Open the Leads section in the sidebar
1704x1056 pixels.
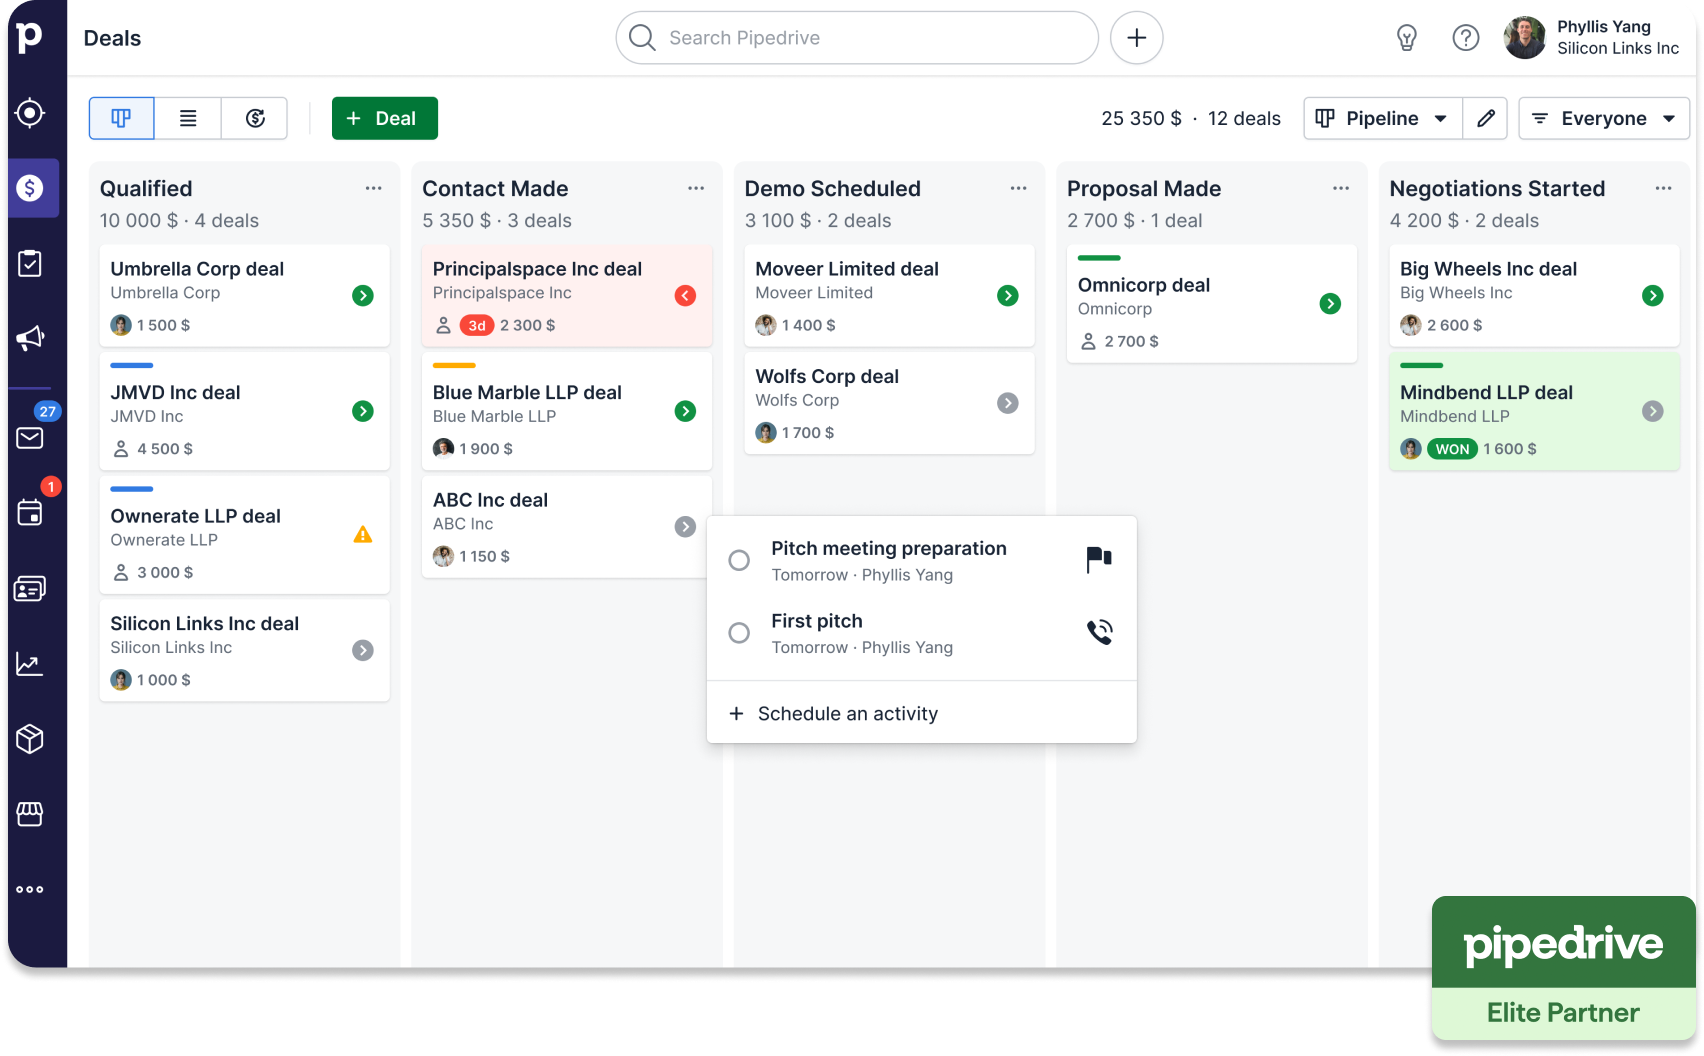(x=30, y=113)
